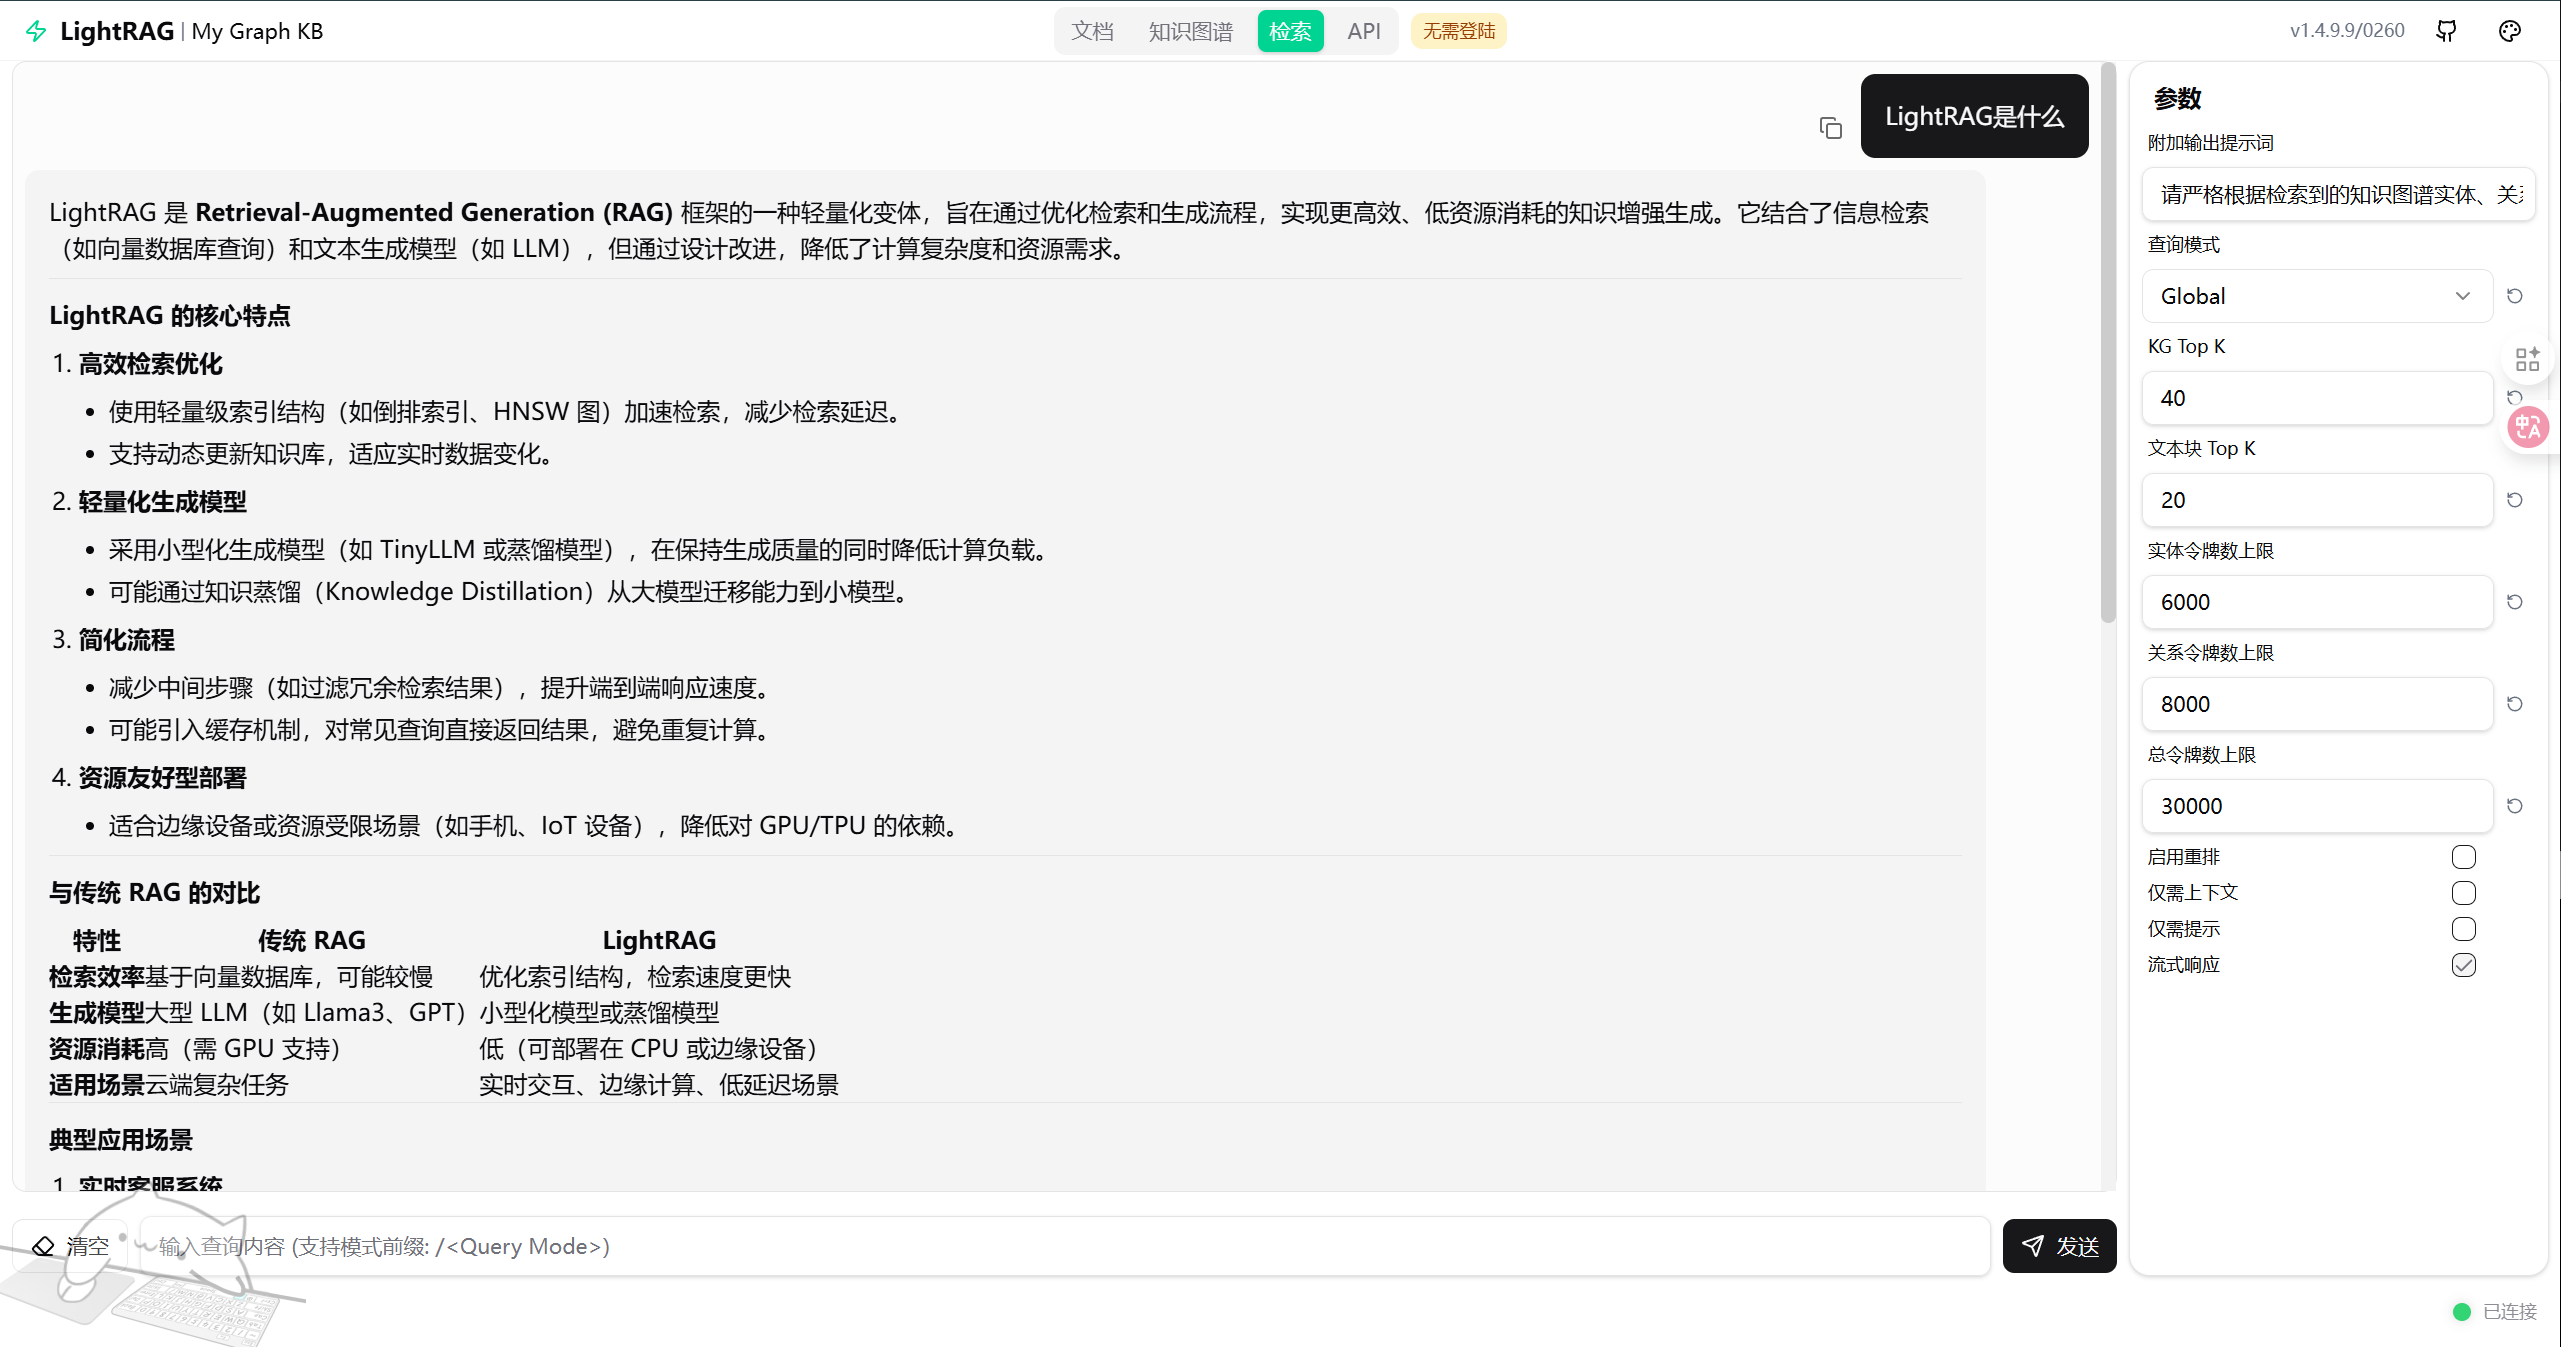Image resolution: width=2561 pixels, height=1347 pixels.
Task: Click the heading LightRAG 的核心特点
Action: click(x=170, y=315)
